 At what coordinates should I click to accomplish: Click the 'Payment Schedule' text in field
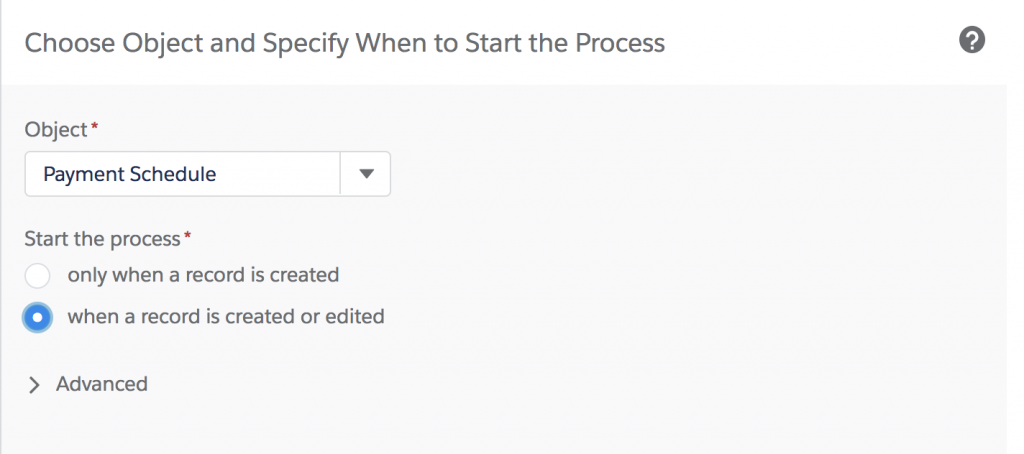130,174
